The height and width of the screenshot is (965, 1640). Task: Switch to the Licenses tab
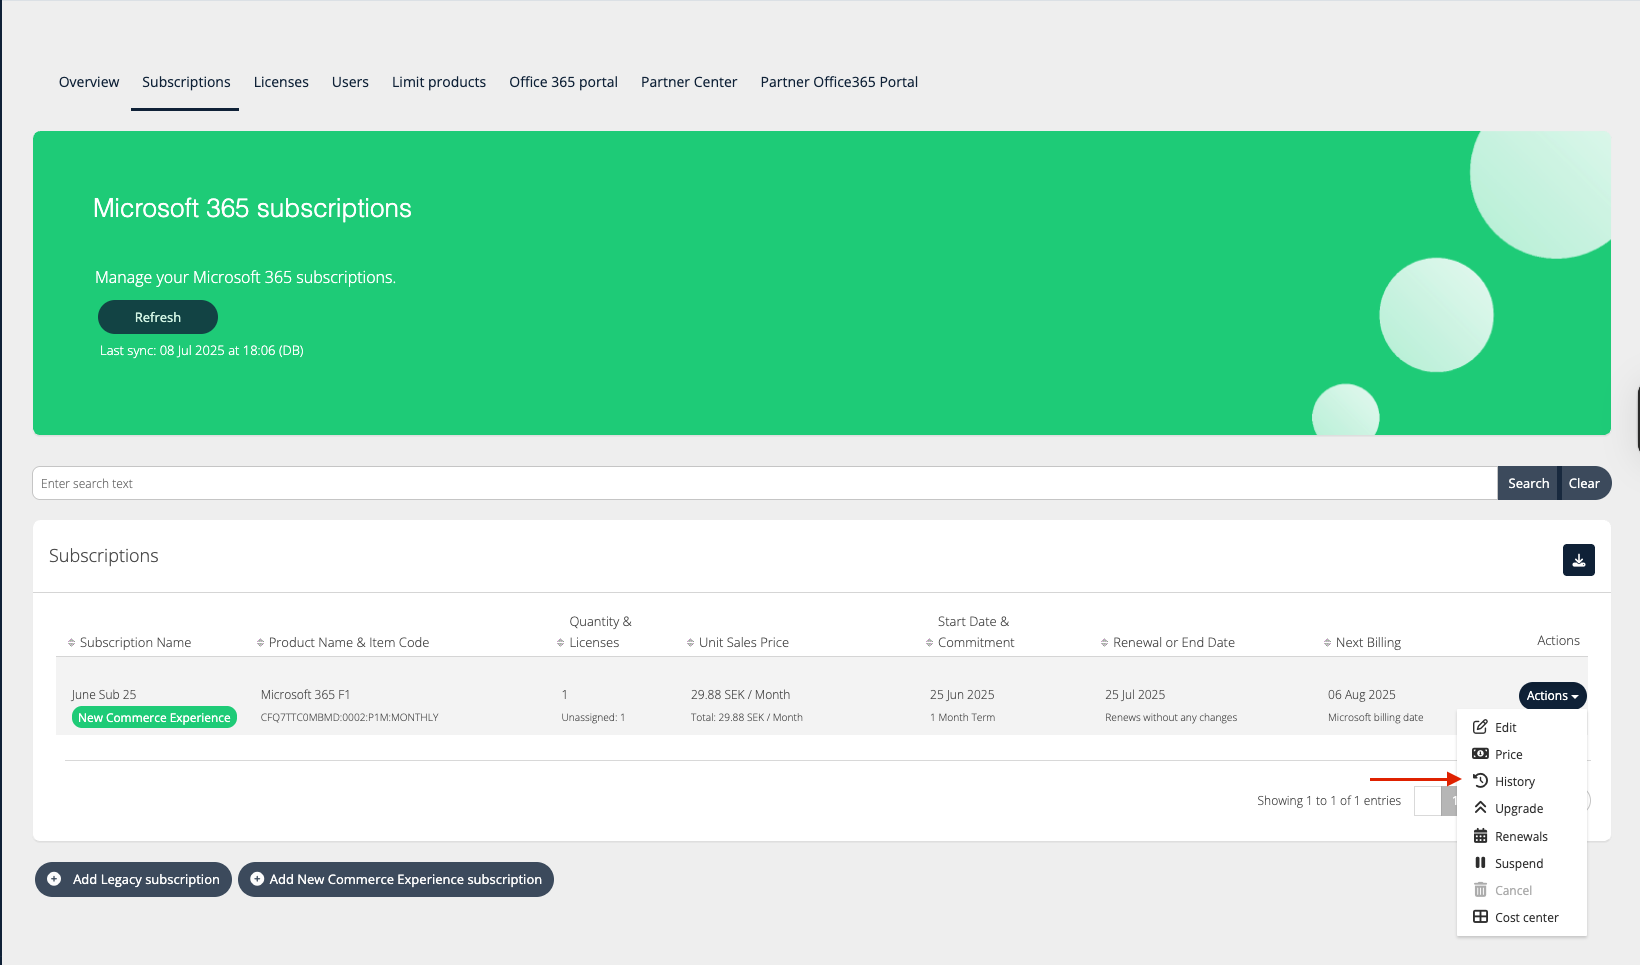tap(281, 82)
